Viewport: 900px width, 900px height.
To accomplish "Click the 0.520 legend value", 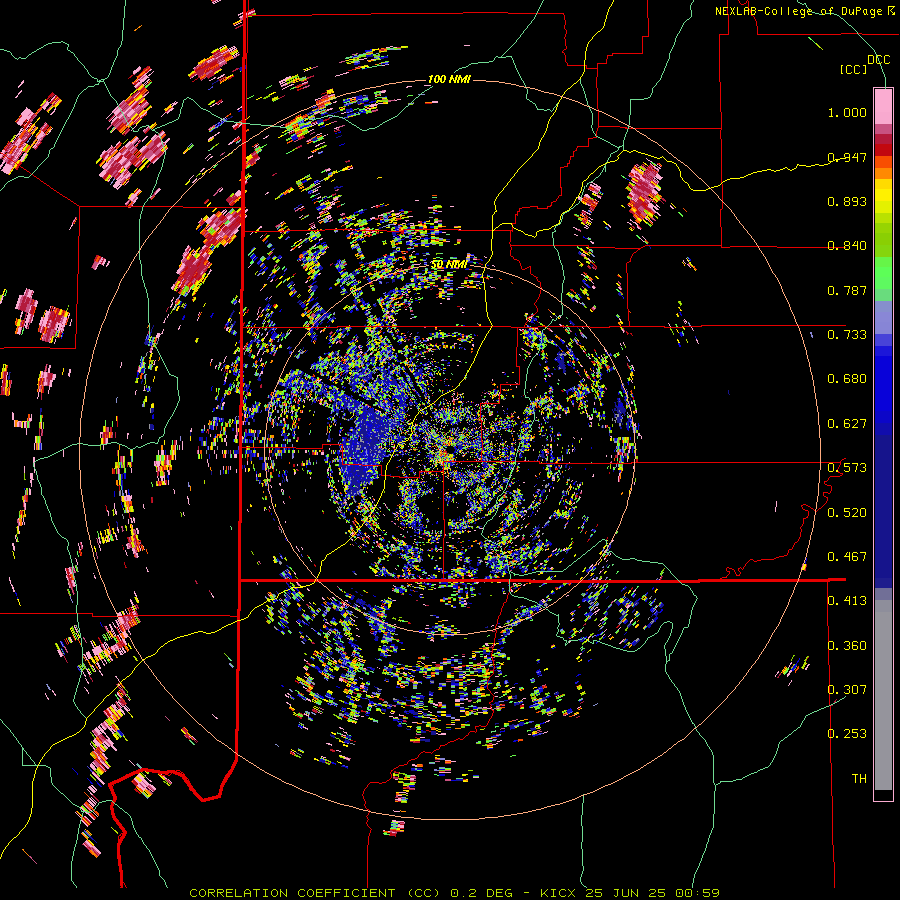I will [x=847, y=512].
